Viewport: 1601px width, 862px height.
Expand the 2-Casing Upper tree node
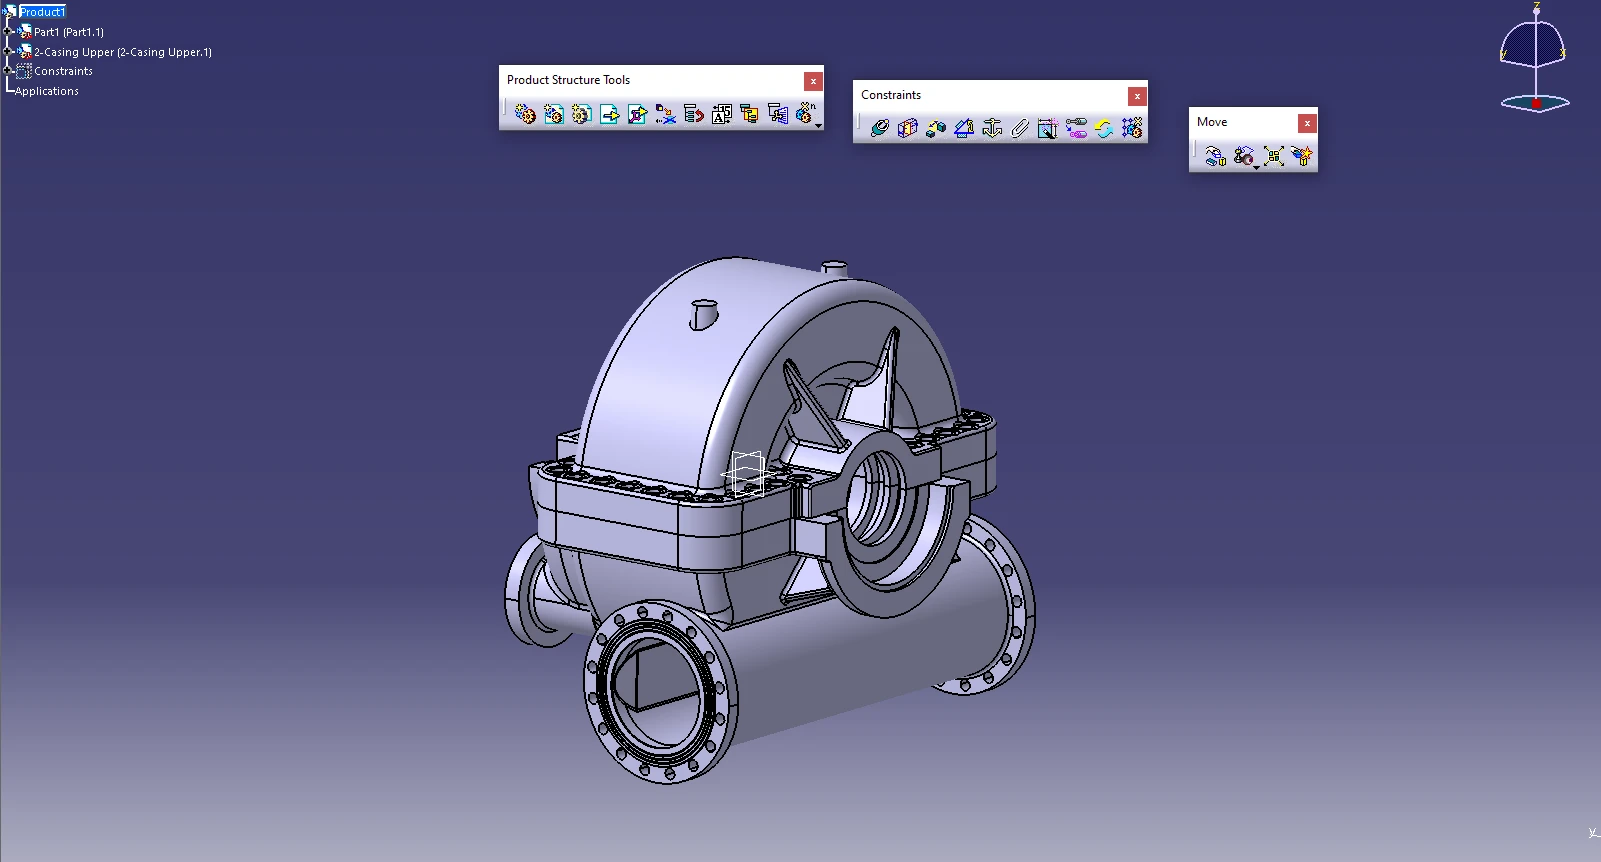8,52
